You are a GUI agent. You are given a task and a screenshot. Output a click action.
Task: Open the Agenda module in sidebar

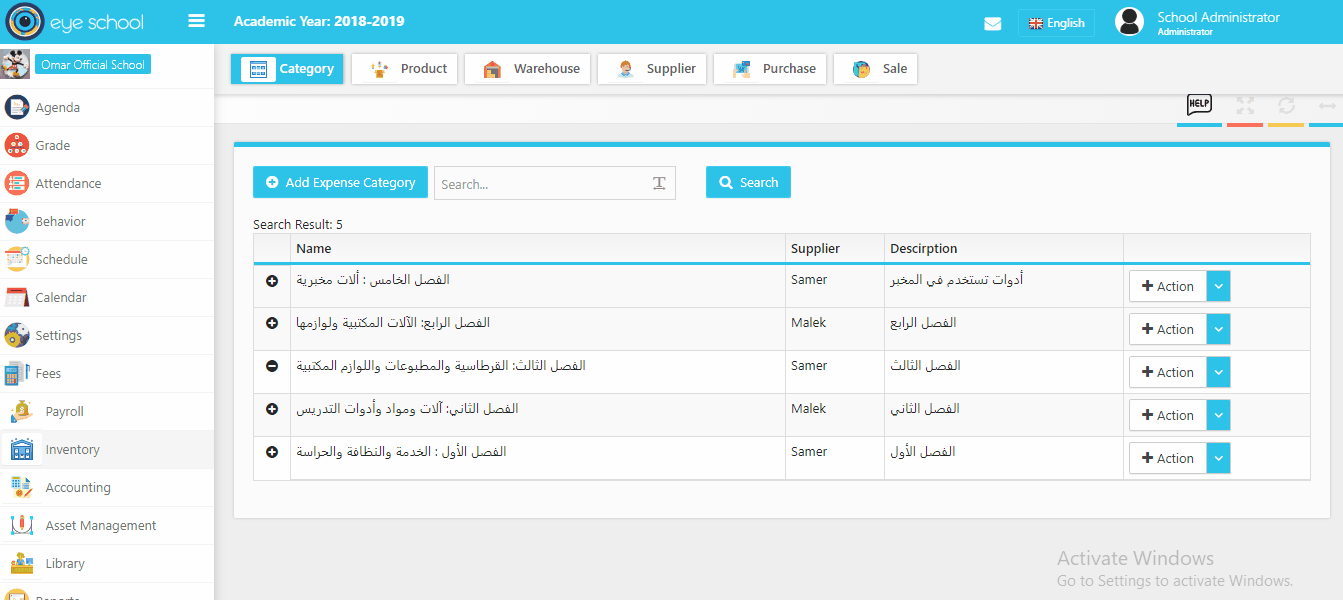107,108
